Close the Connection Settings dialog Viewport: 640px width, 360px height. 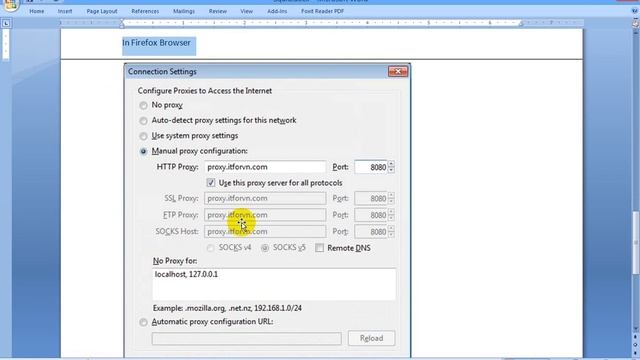tap(398, 71)
